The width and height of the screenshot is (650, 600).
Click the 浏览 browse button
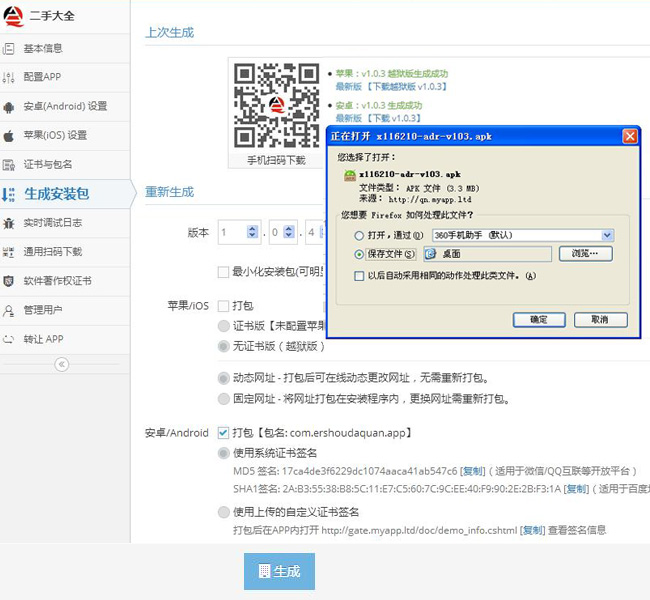pyautogui.click(x=585, y=253)
